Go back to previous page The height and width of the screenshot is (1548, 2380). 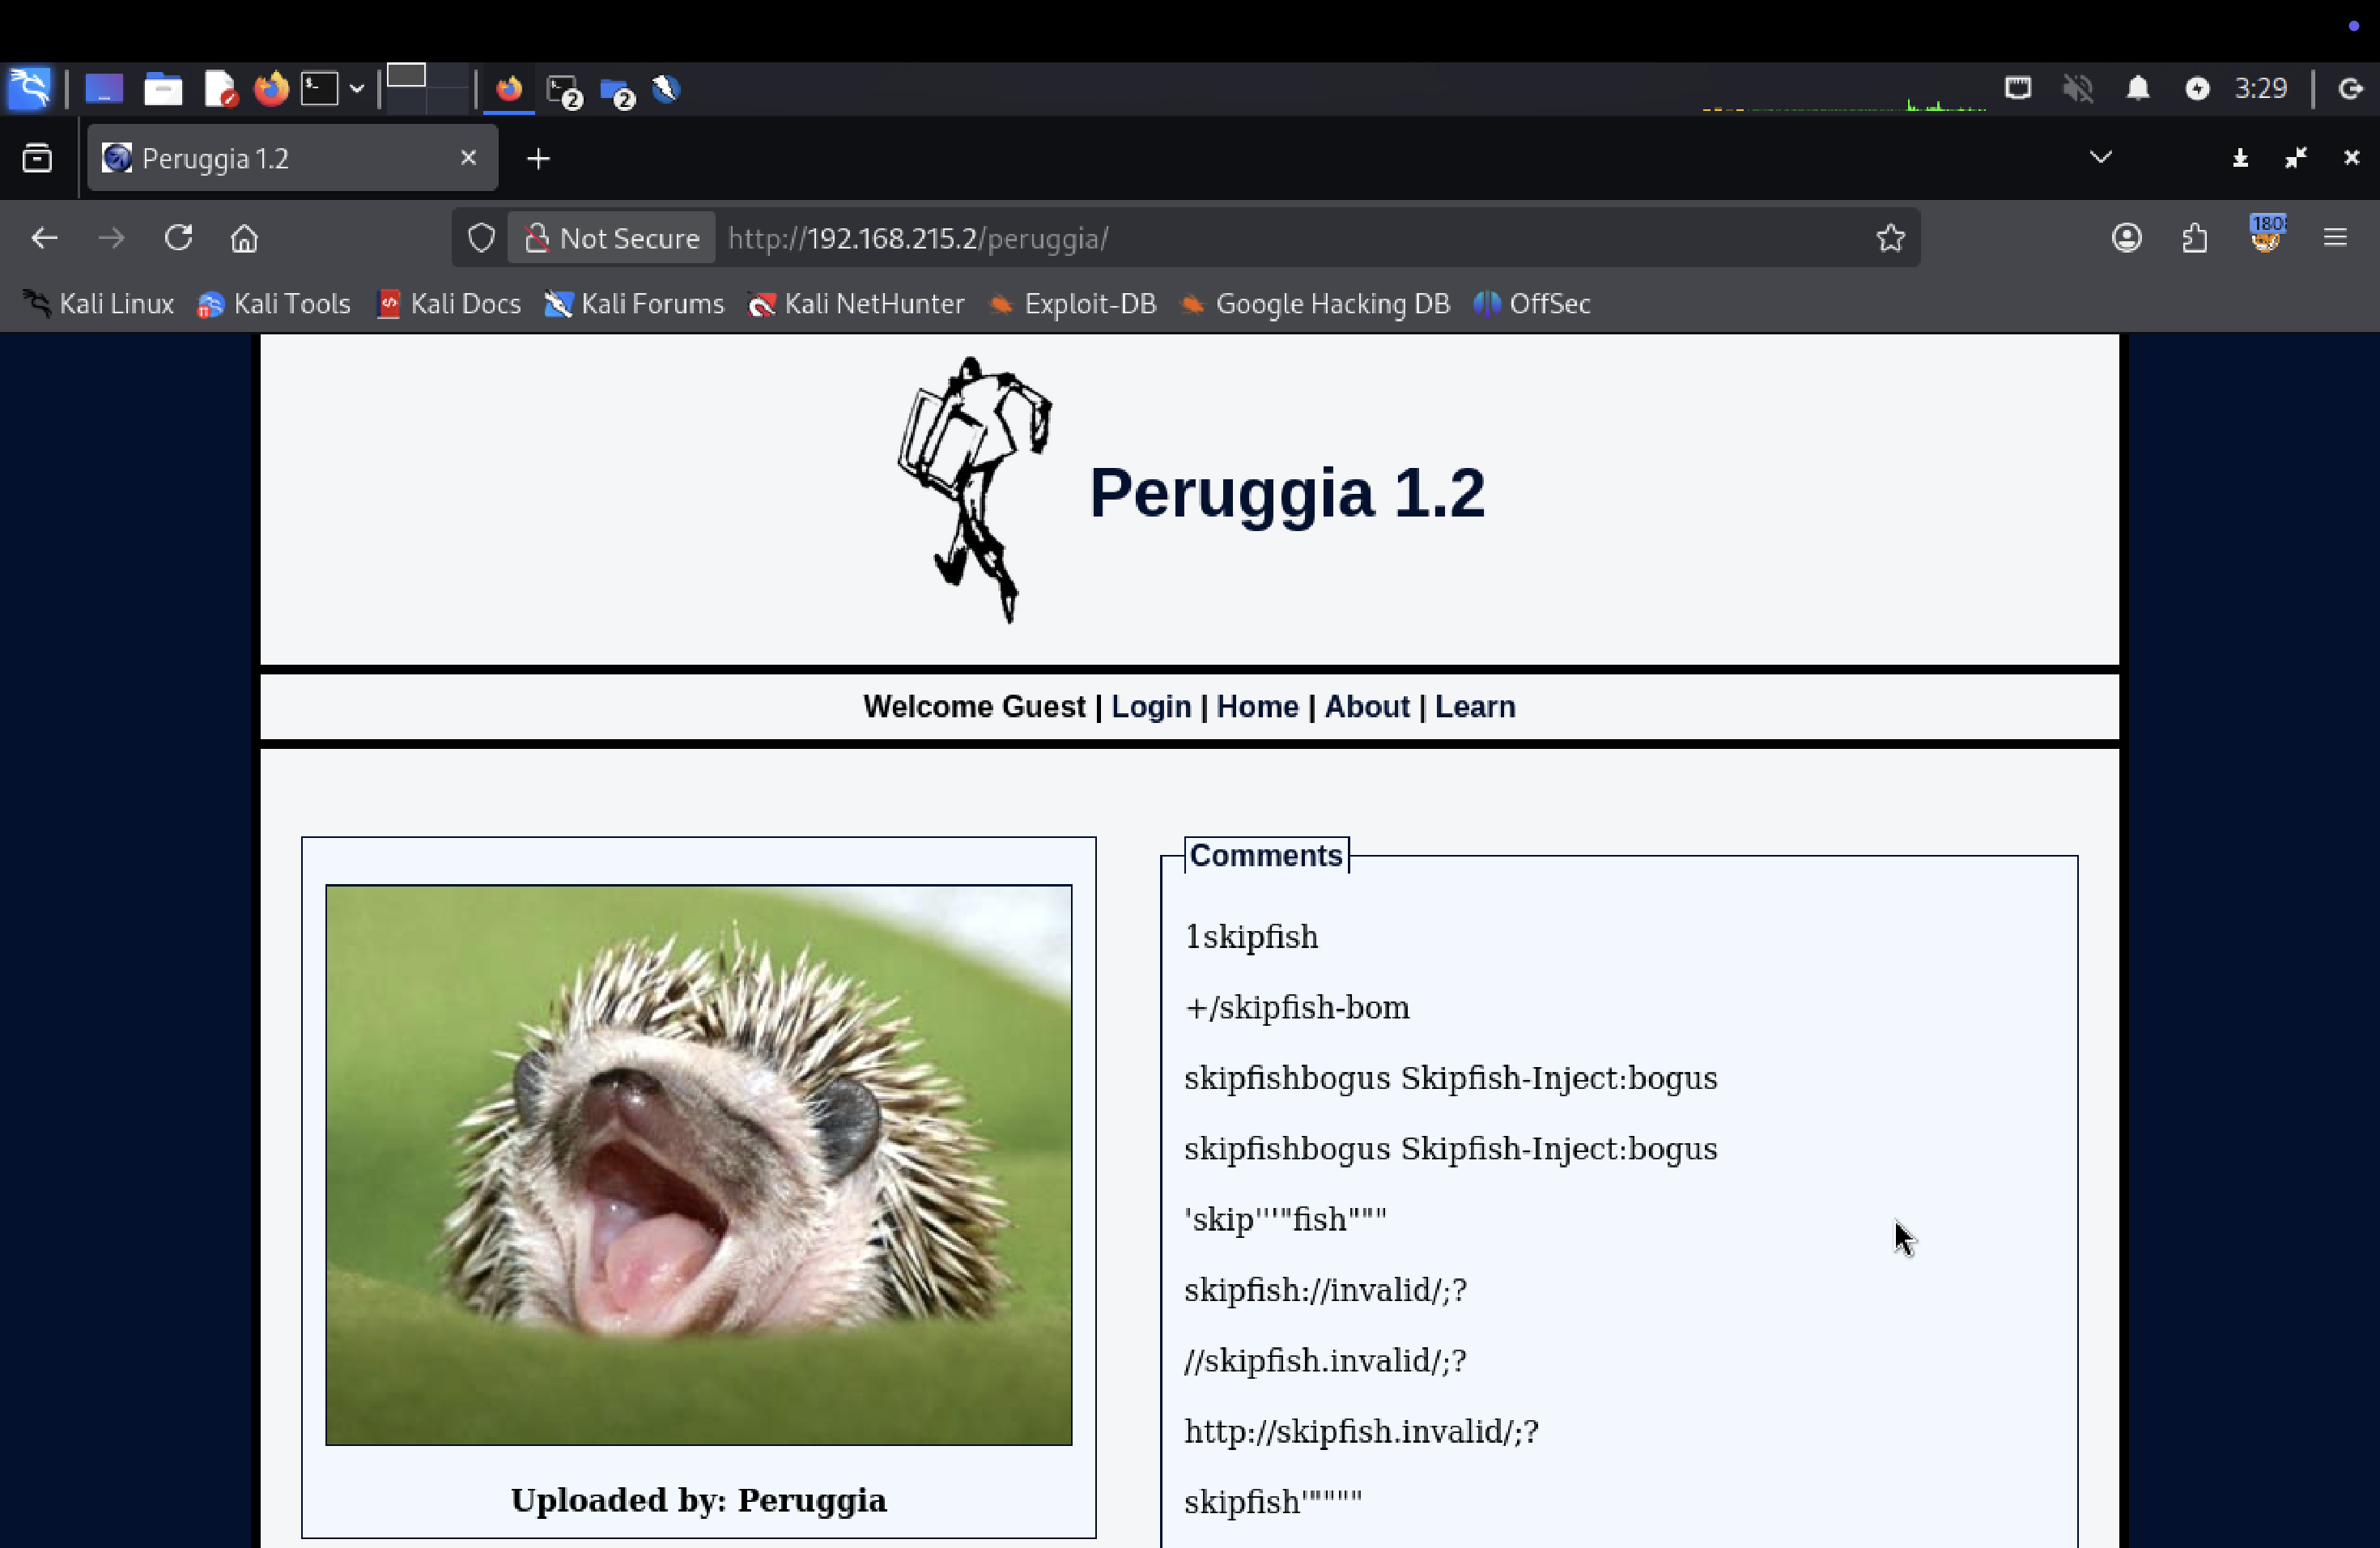(44, 238)
